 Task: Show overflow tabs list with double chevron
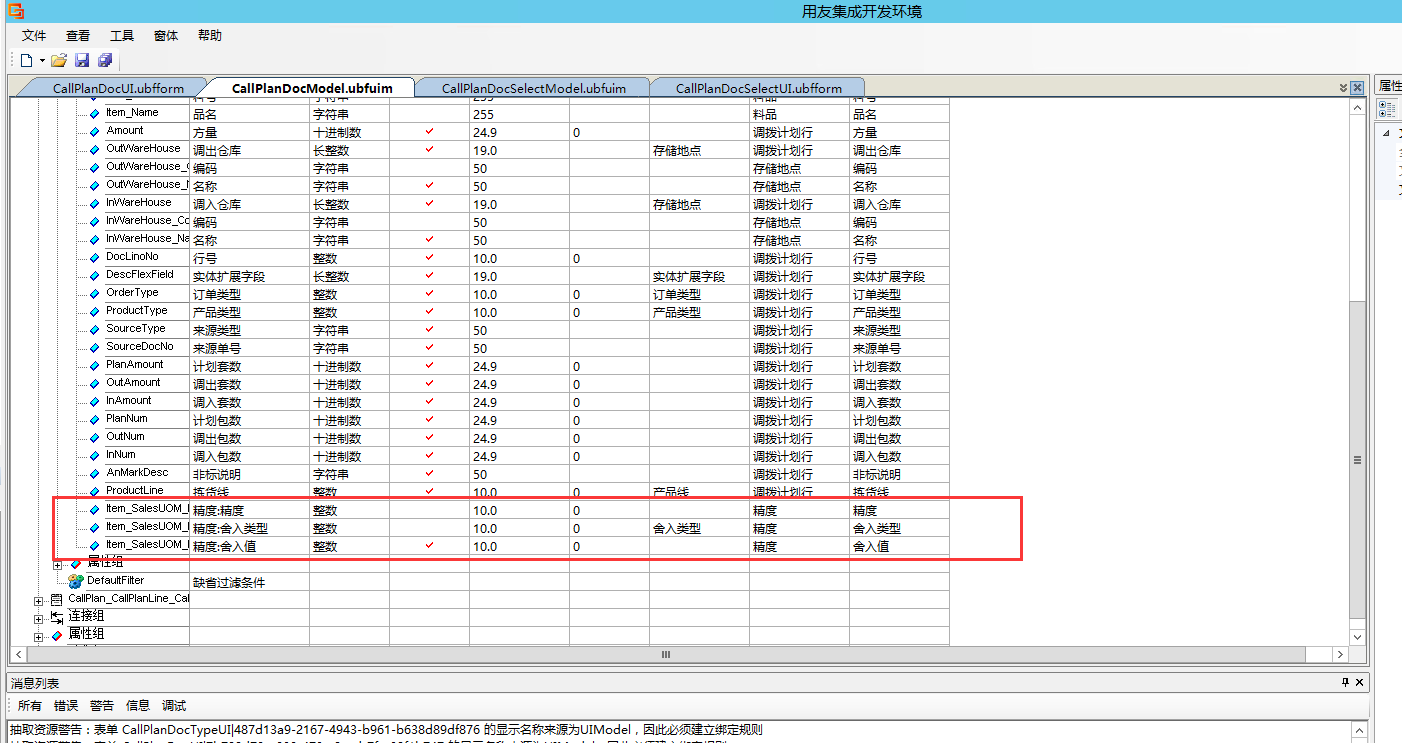point(1343,88)
